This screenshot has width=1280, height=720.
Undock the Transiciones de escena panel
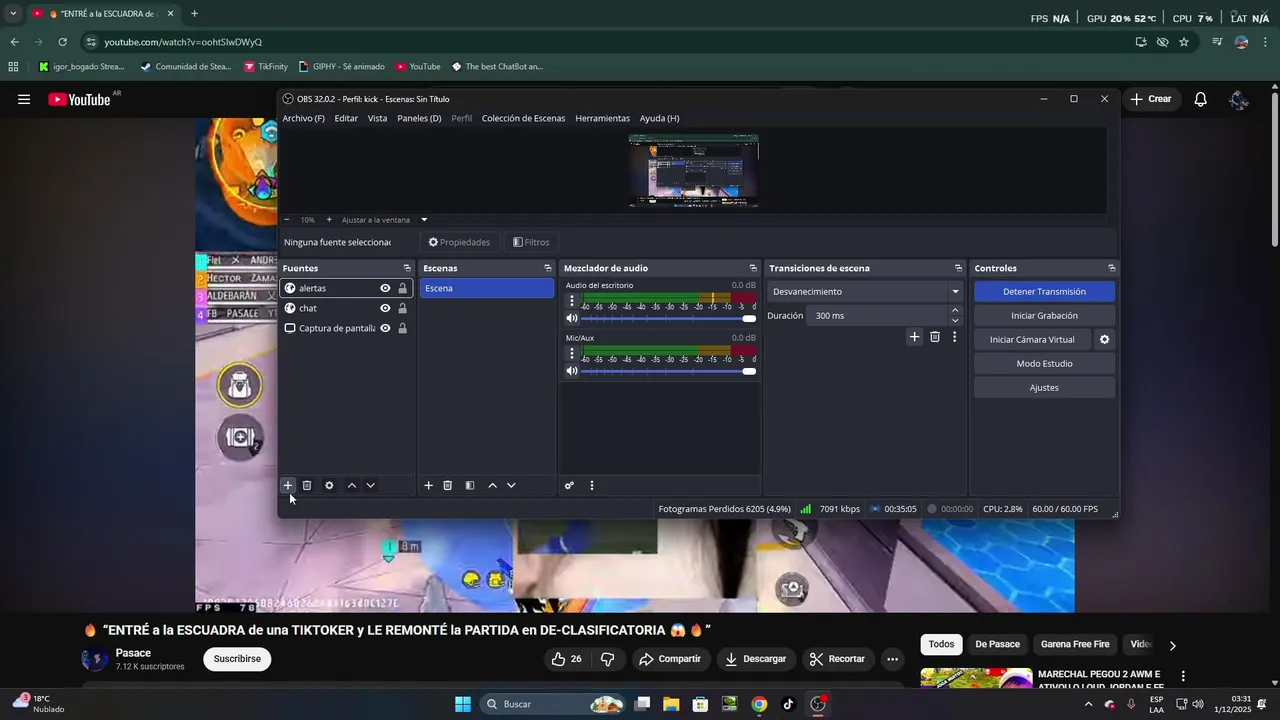coord(958,268)
